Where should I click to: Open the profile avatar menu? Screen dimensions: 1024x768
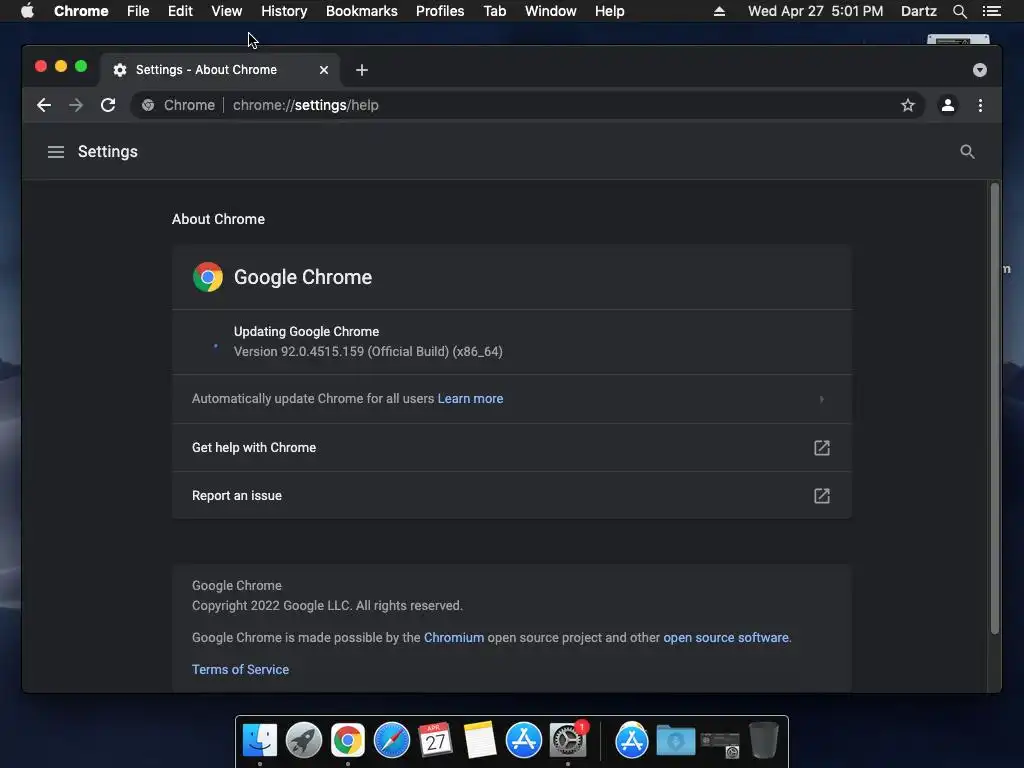tap(948, 105)
